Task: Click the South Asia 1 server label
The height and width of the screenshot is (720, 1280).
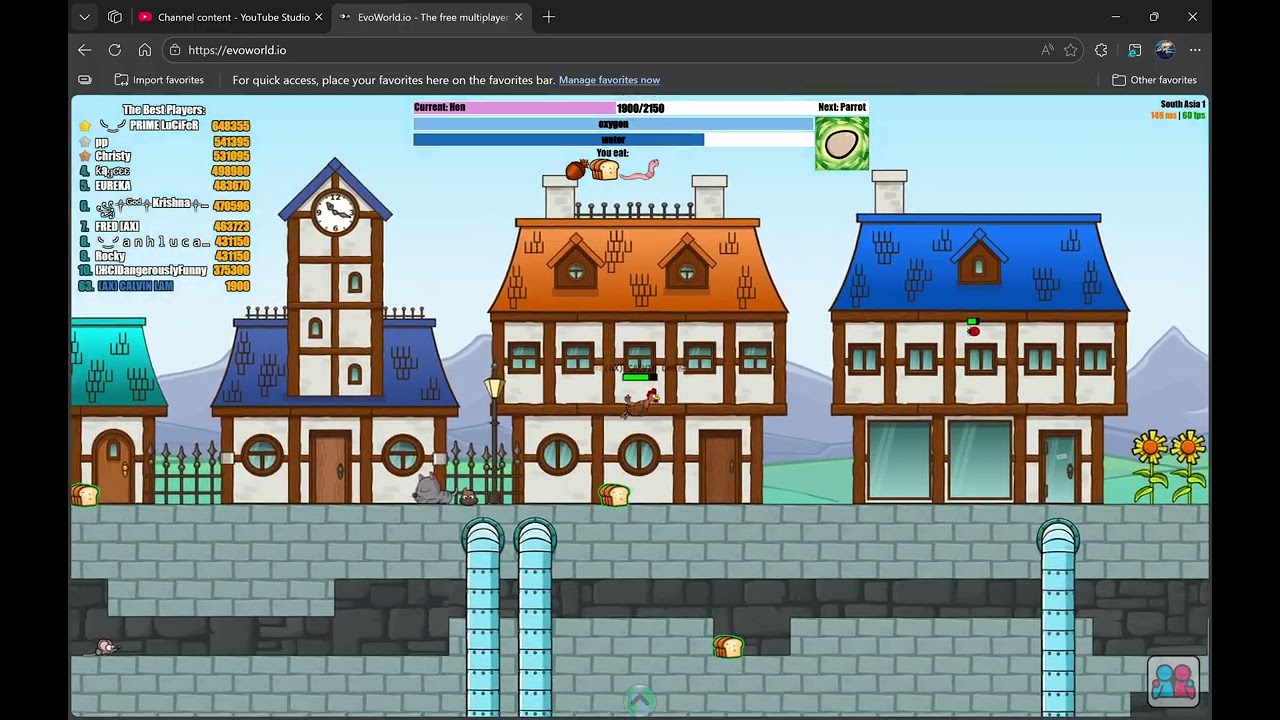Action: (x=1183, y=104)
